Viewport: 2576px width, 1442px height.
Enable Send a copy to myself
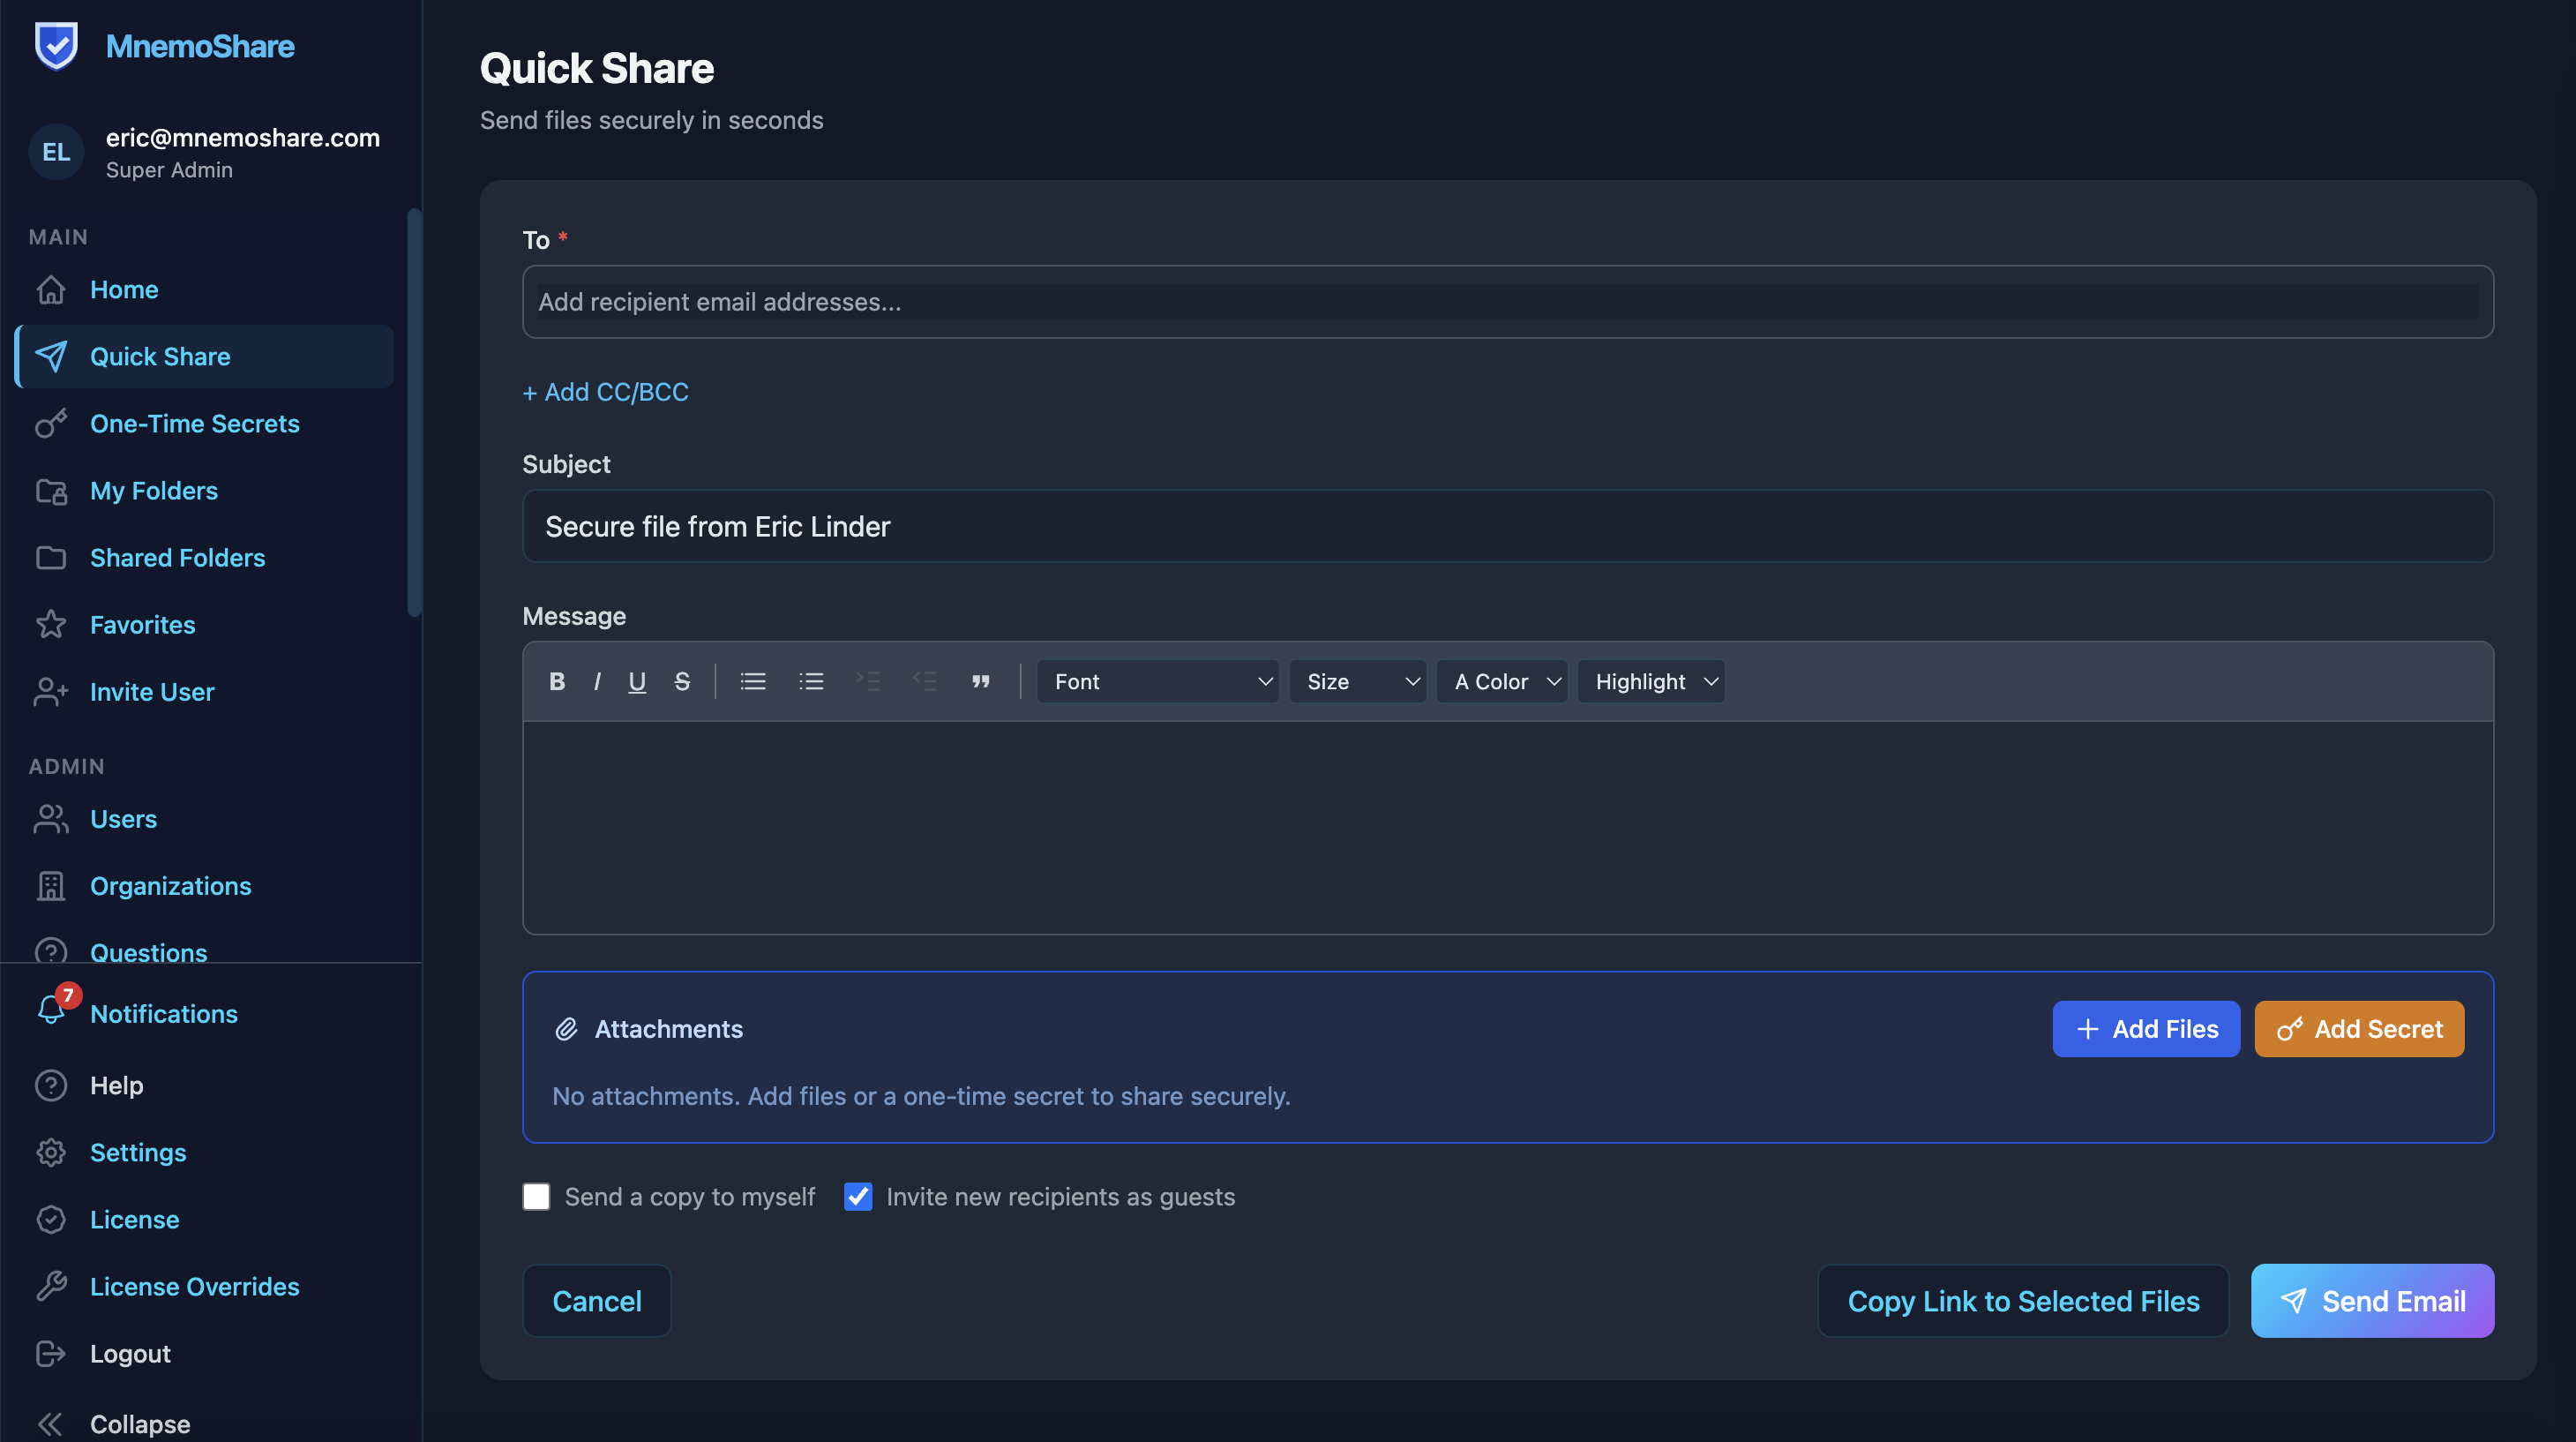(x=536, y=1196)
